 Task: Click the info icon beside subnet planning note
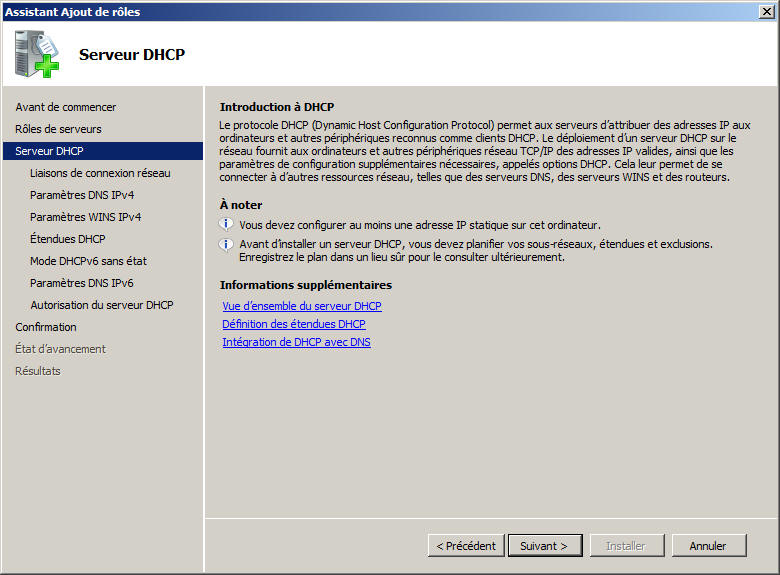227,244
